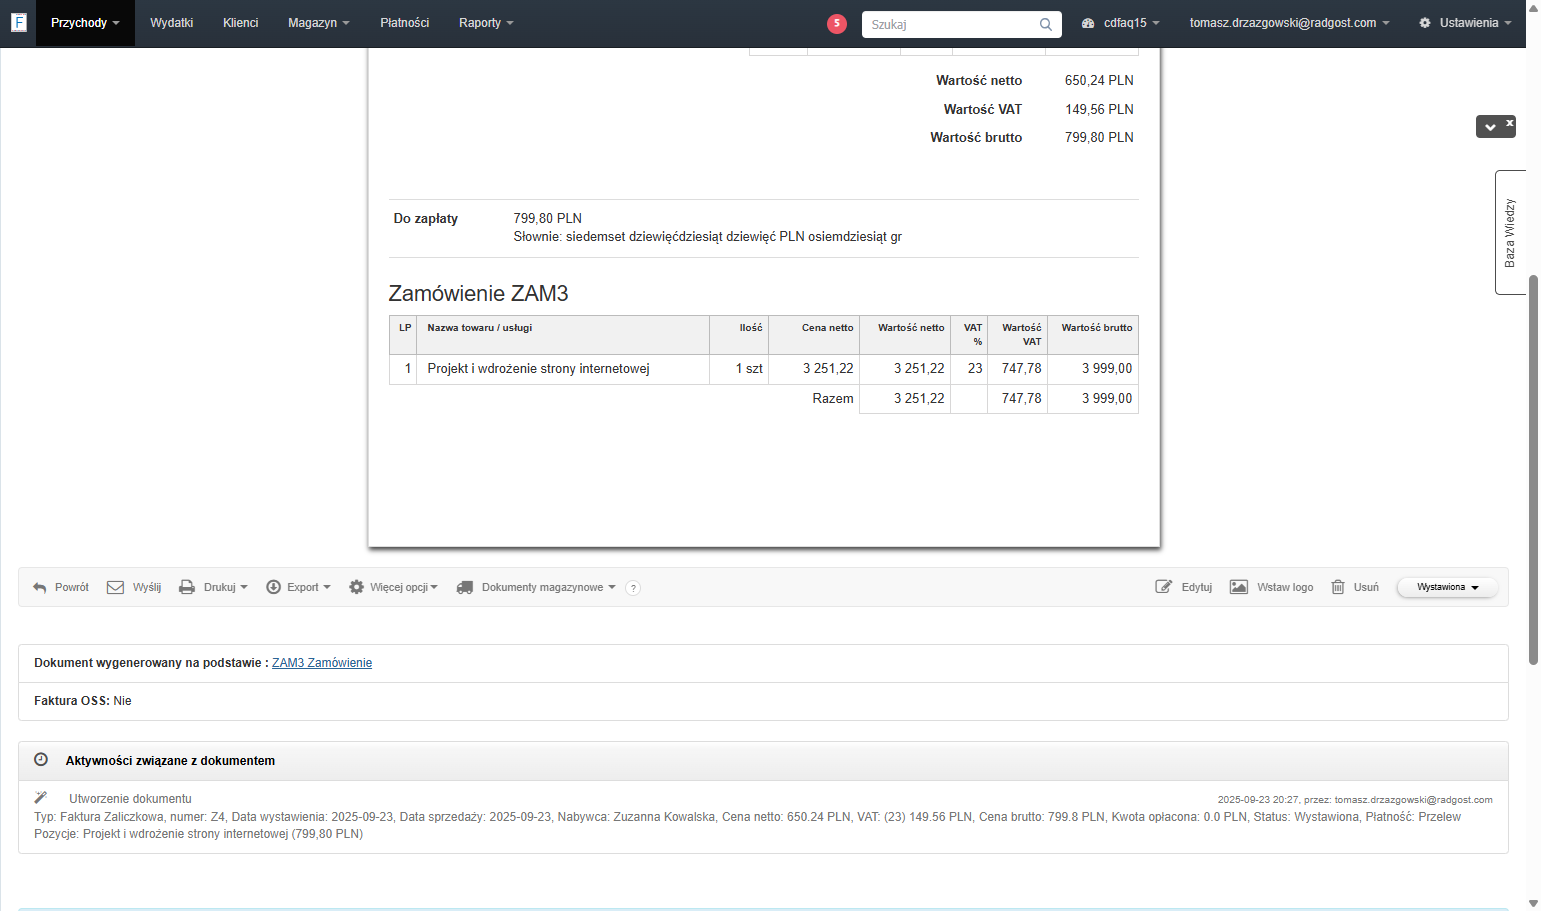Click the Drukuj printer icon

(187, 587)
